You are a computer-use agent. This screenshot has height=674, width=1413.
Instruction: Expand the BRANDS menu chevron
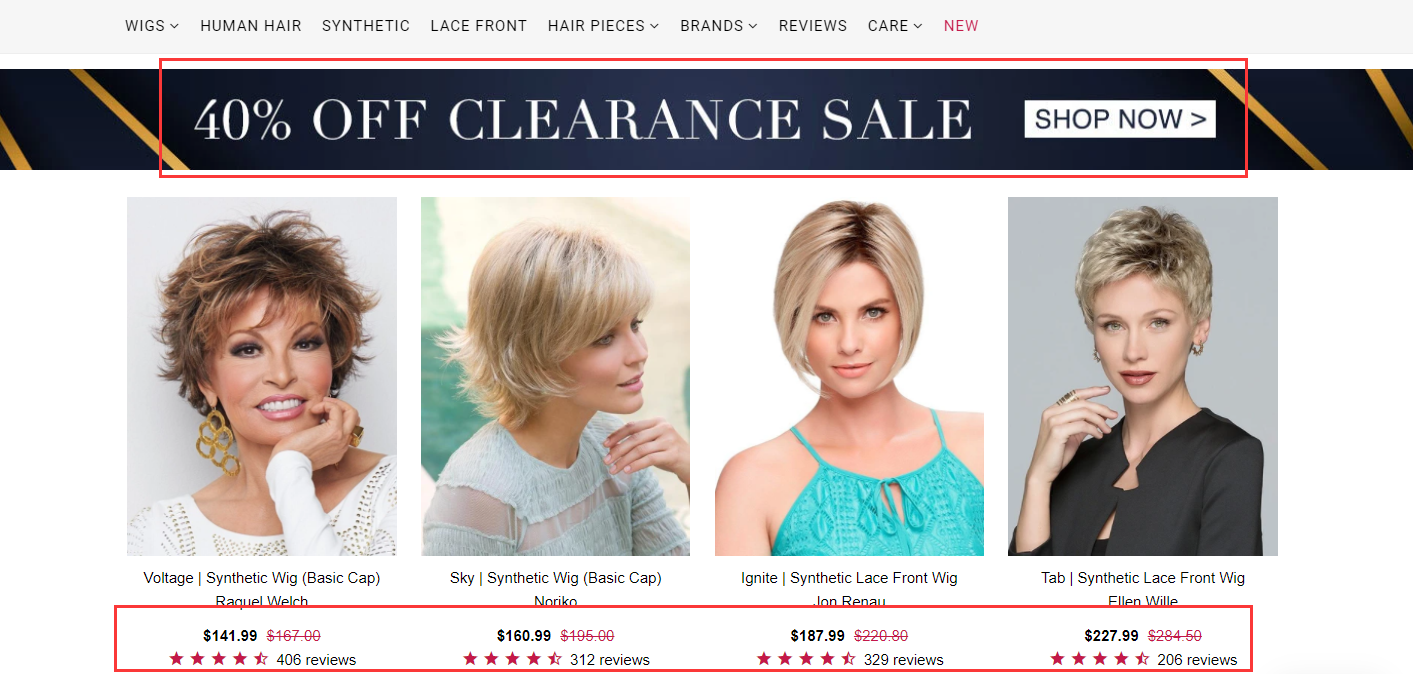pyautogui.click(x=753, y=26)
